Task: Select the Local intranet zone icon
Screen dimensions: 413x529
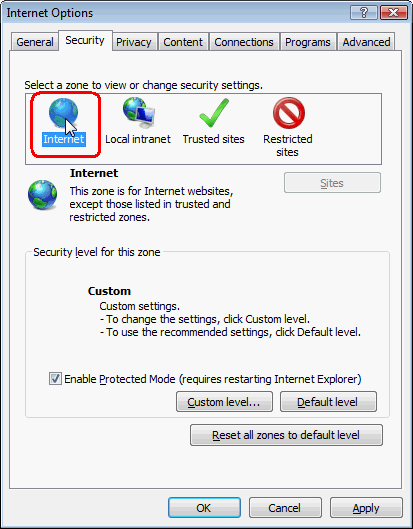Action: pyautogui.click(x=139, y=113)
